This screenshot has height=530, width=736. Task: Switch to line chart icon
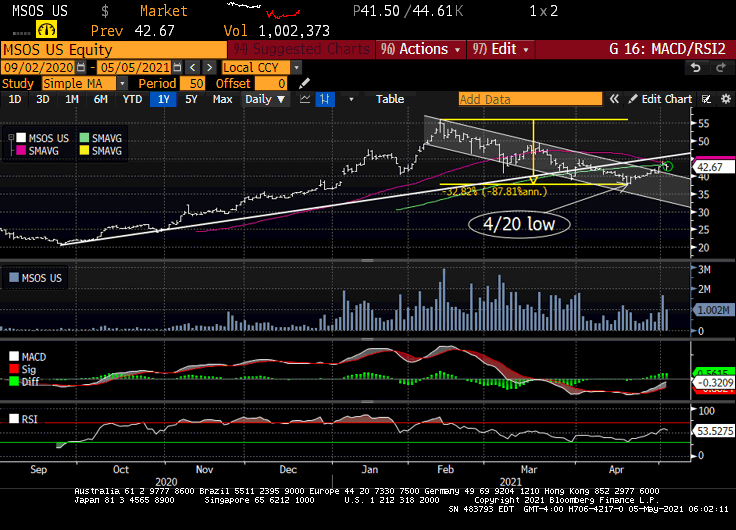(x=305, y=99)
